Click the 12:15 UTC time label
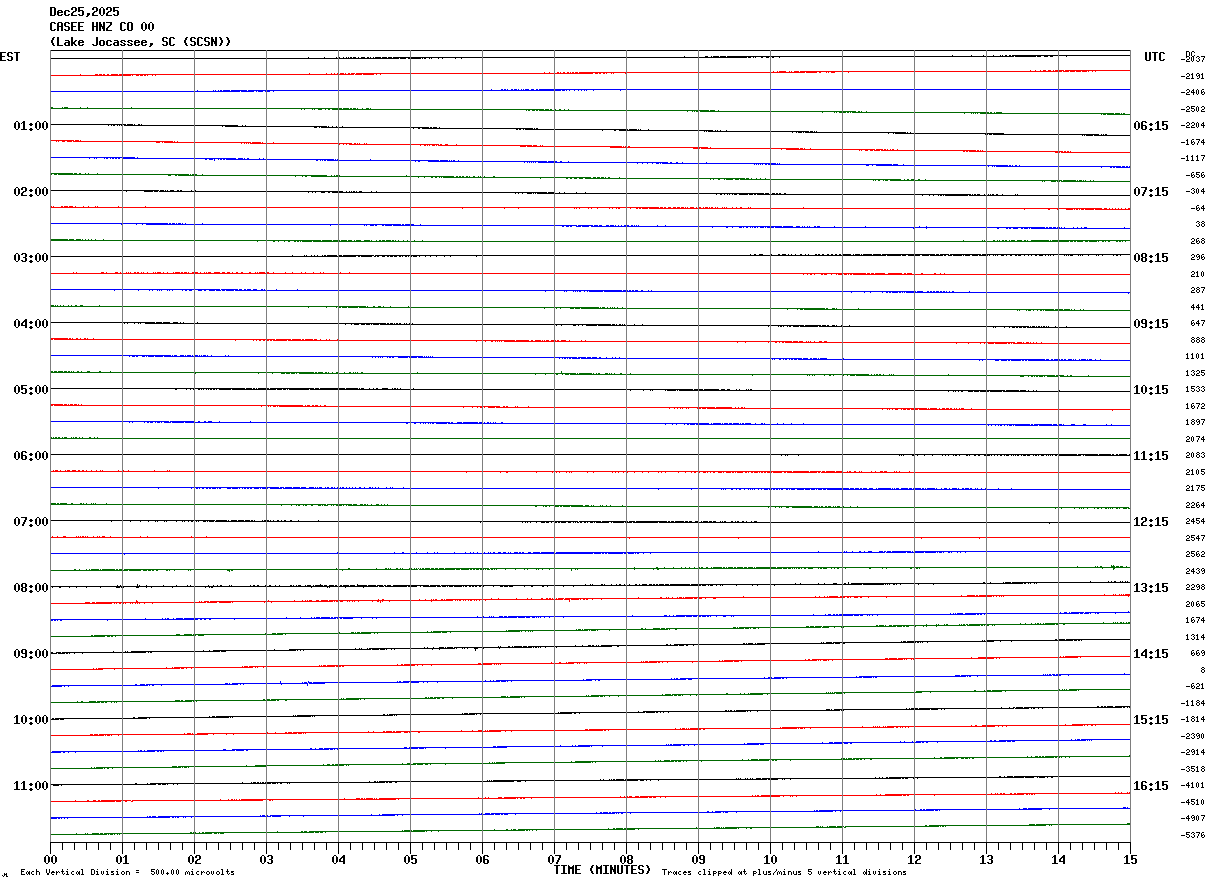The image size is (1210, 886). (1151, 521)
